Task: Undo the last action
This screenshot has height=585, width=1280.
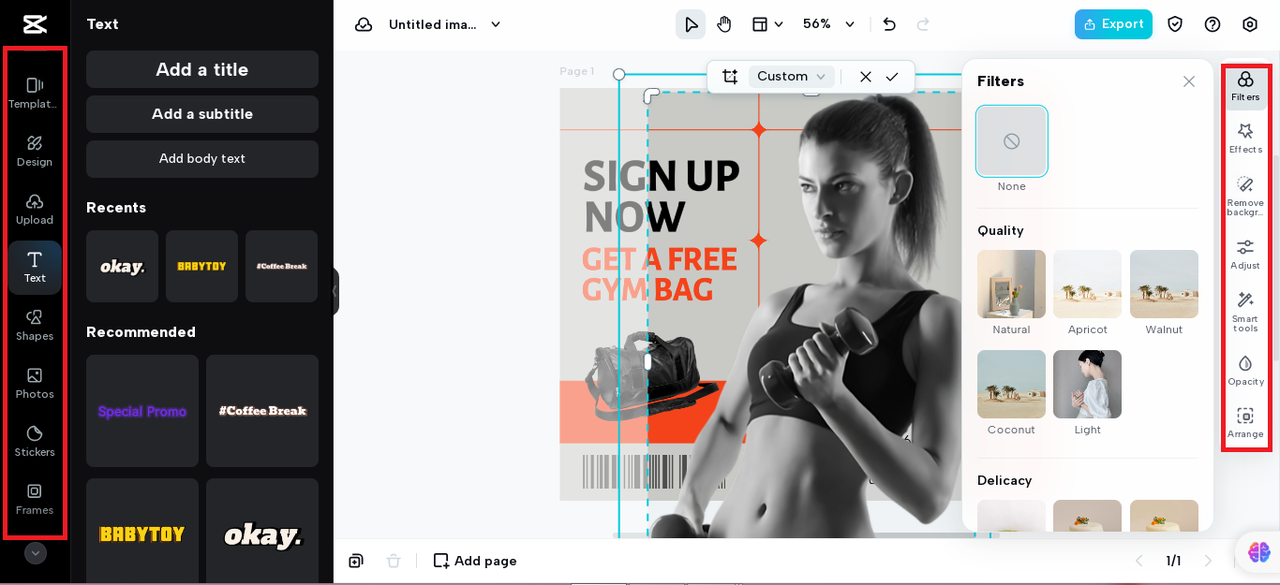Action: [889, 24]
